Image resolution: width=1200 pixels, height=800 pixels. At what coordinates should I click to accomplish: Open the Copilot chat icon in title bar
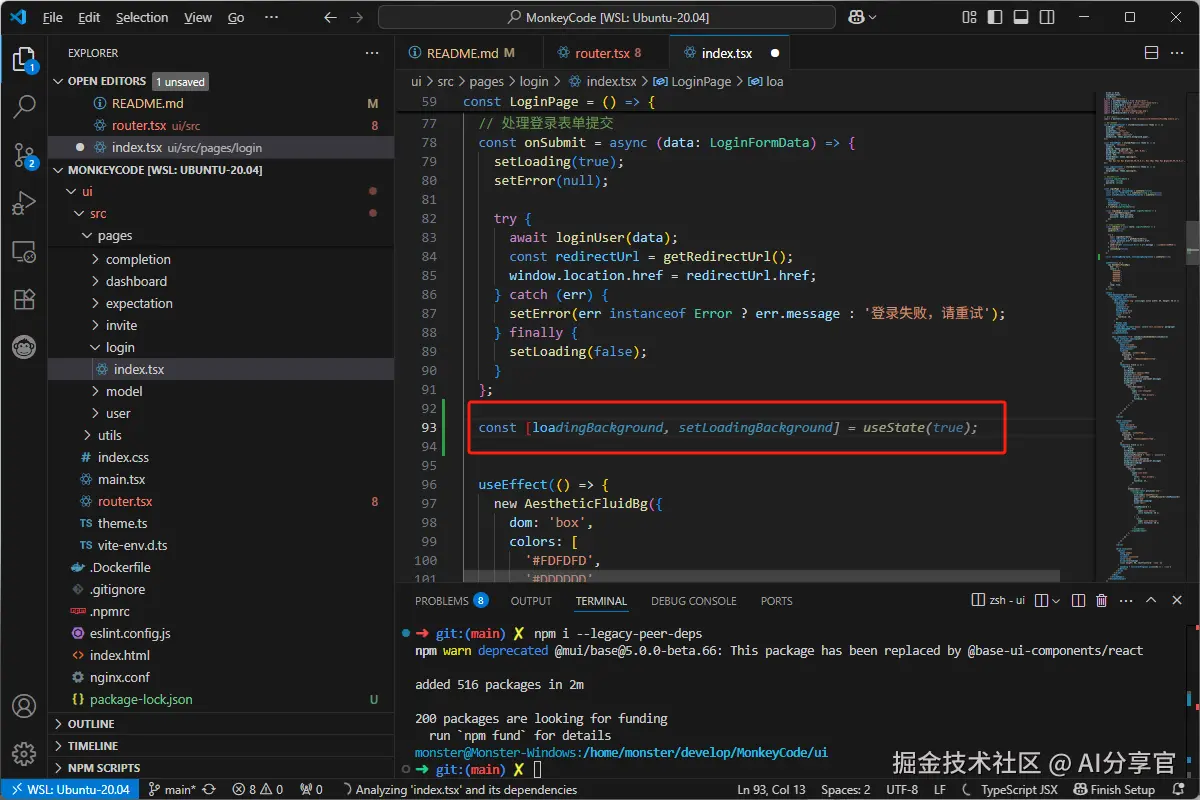(x=856, y=17)
